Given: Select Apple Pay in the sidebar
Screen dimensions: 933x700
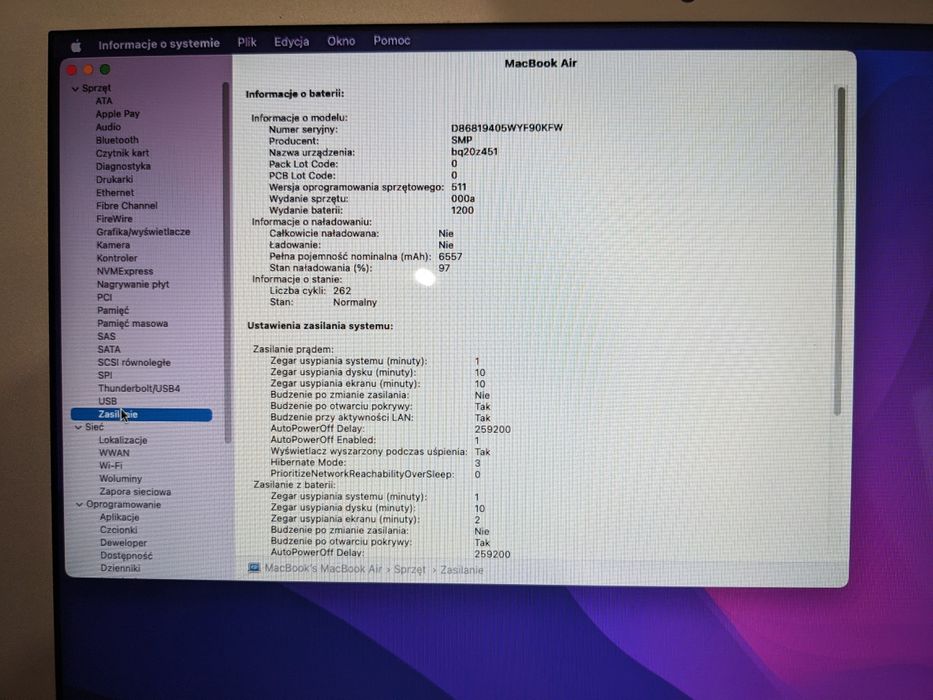Looking at the screenshot, I should (x=117, y=114).
